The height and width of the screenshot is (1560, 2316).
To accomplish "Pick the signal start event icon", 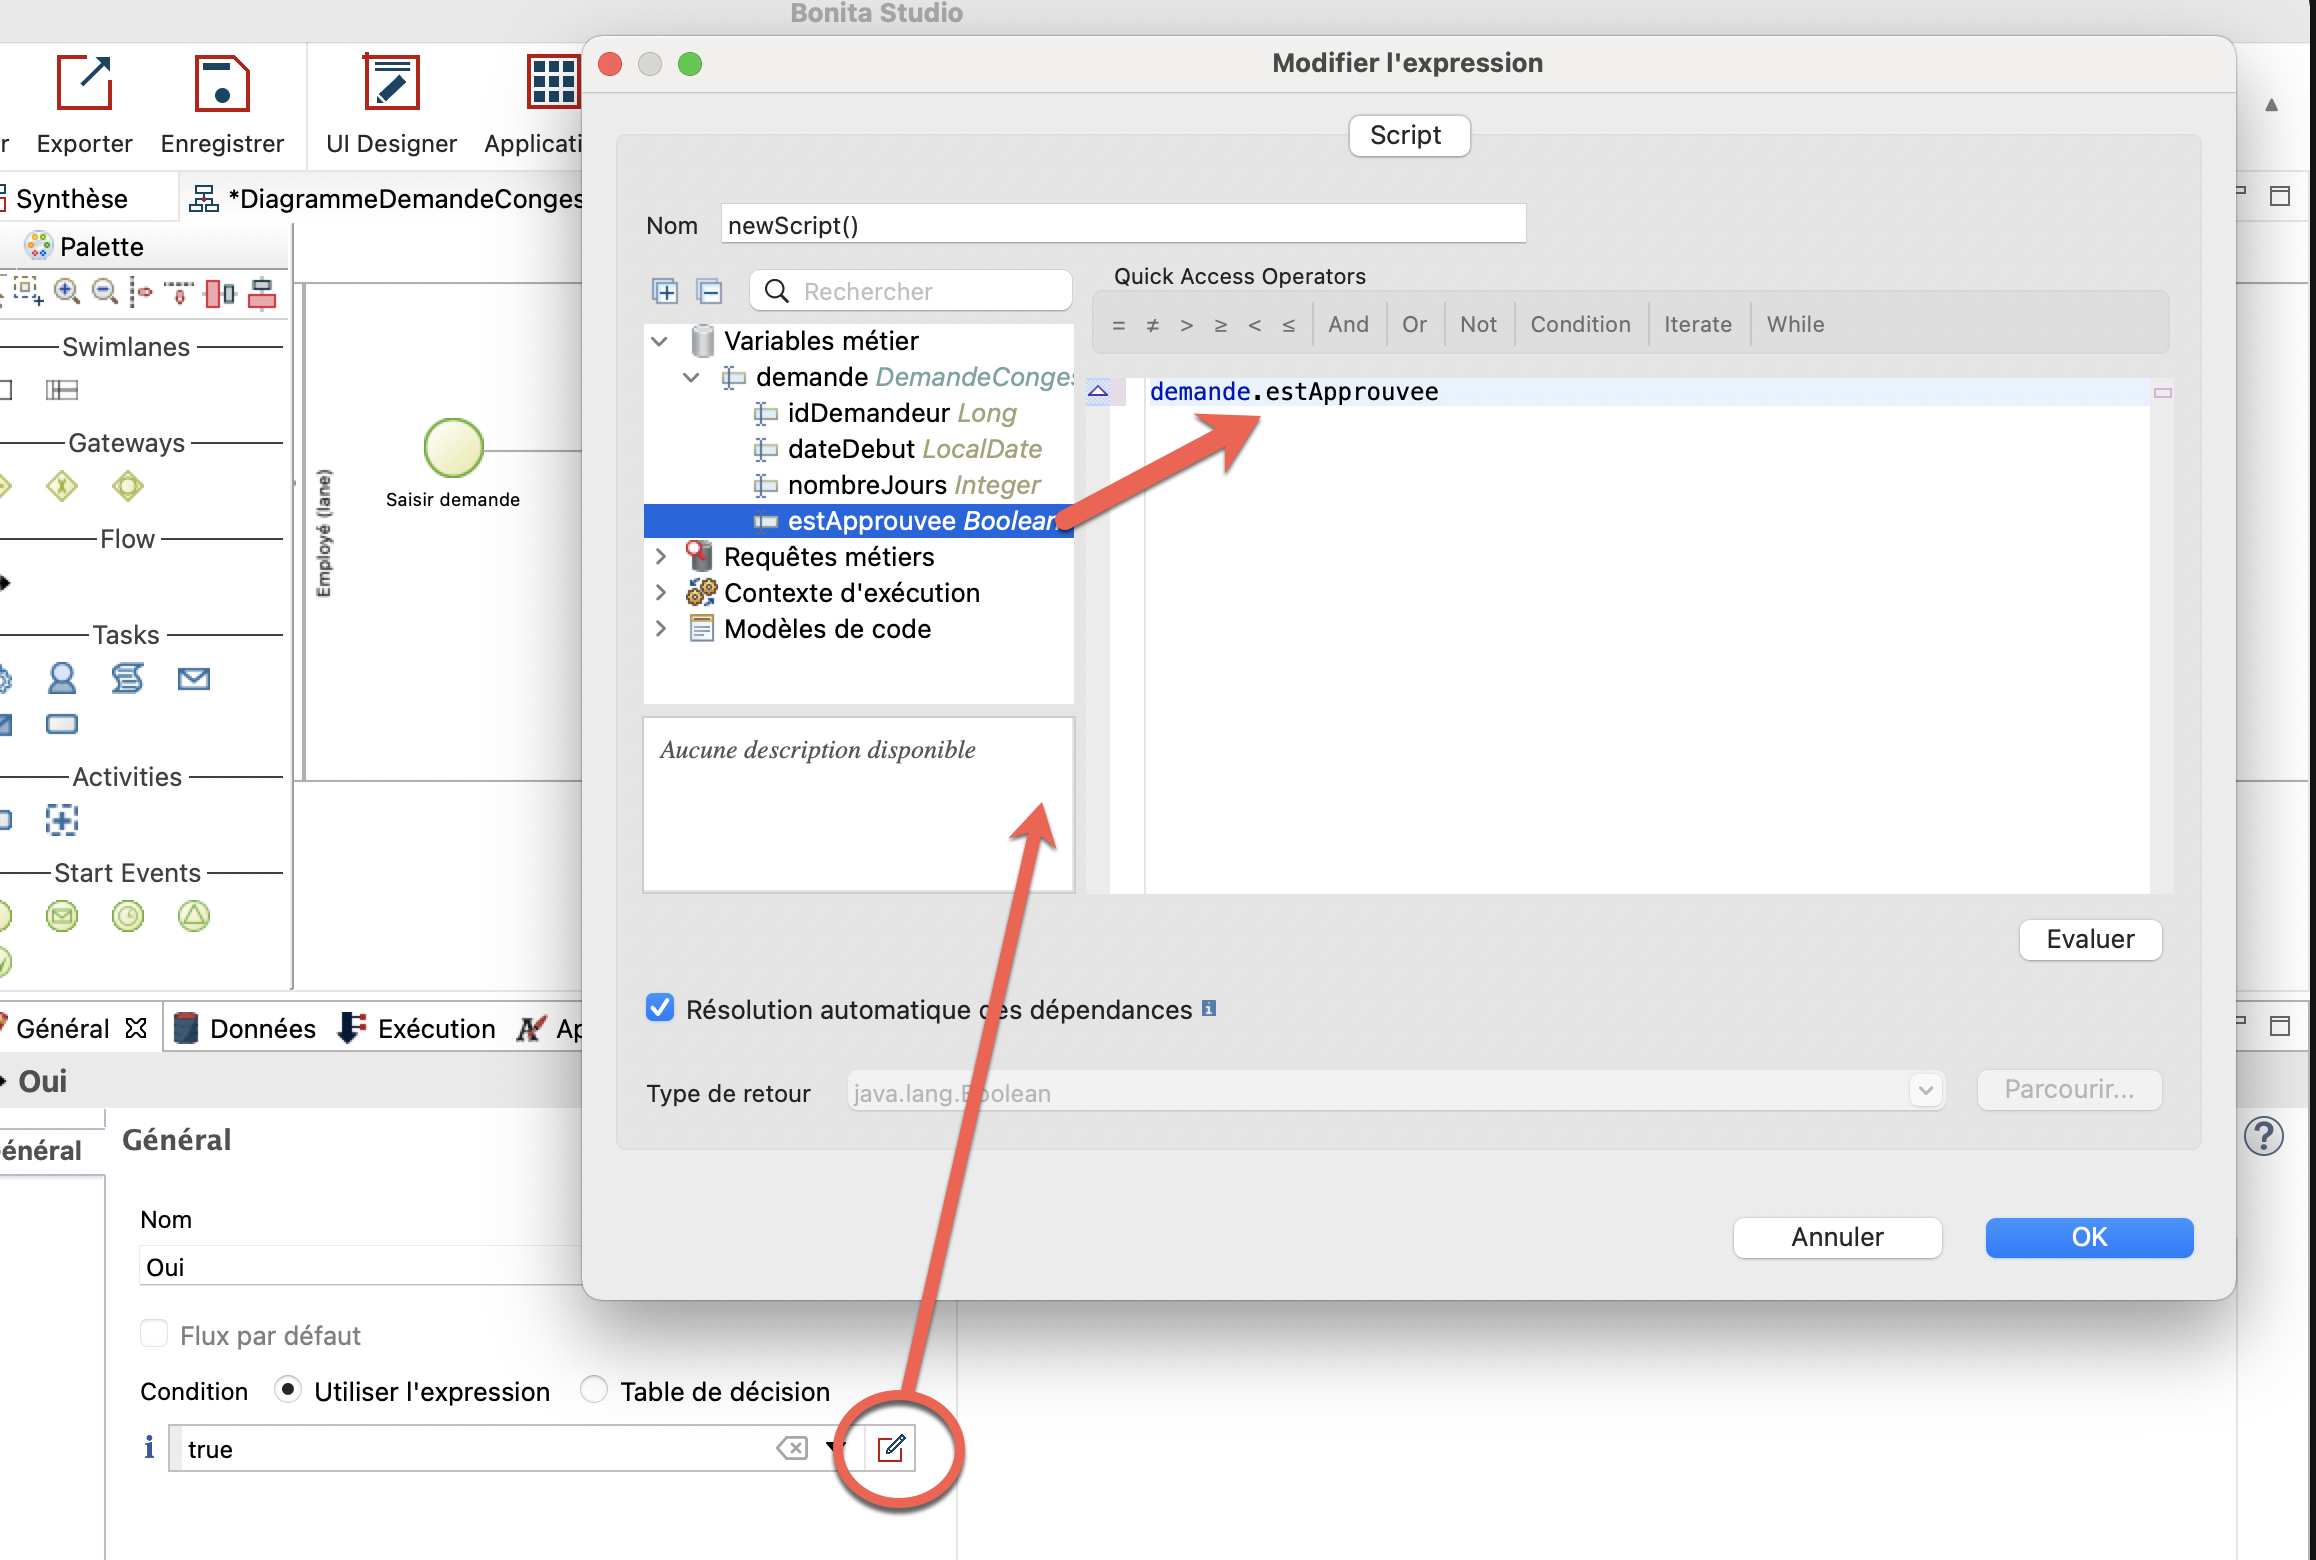I will [193, 916].
